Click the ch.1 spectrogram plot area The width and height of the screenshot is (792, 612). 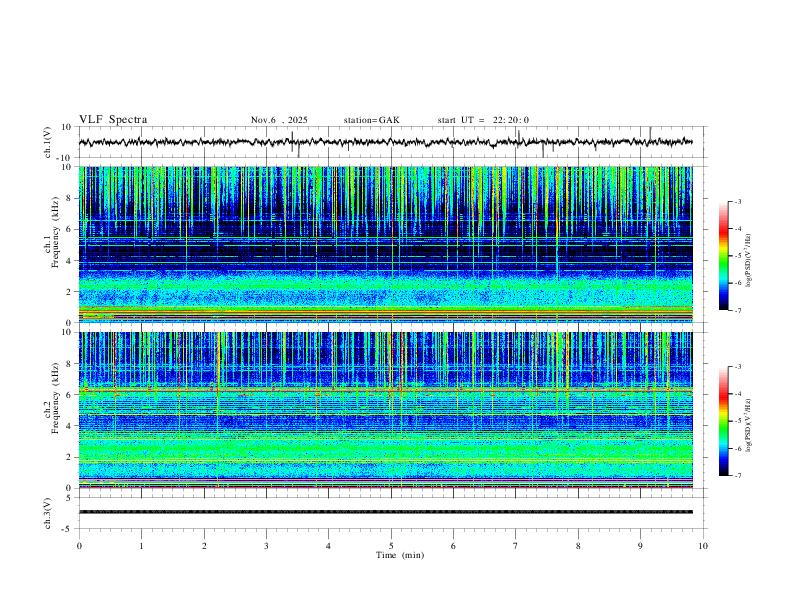(386, 244)
